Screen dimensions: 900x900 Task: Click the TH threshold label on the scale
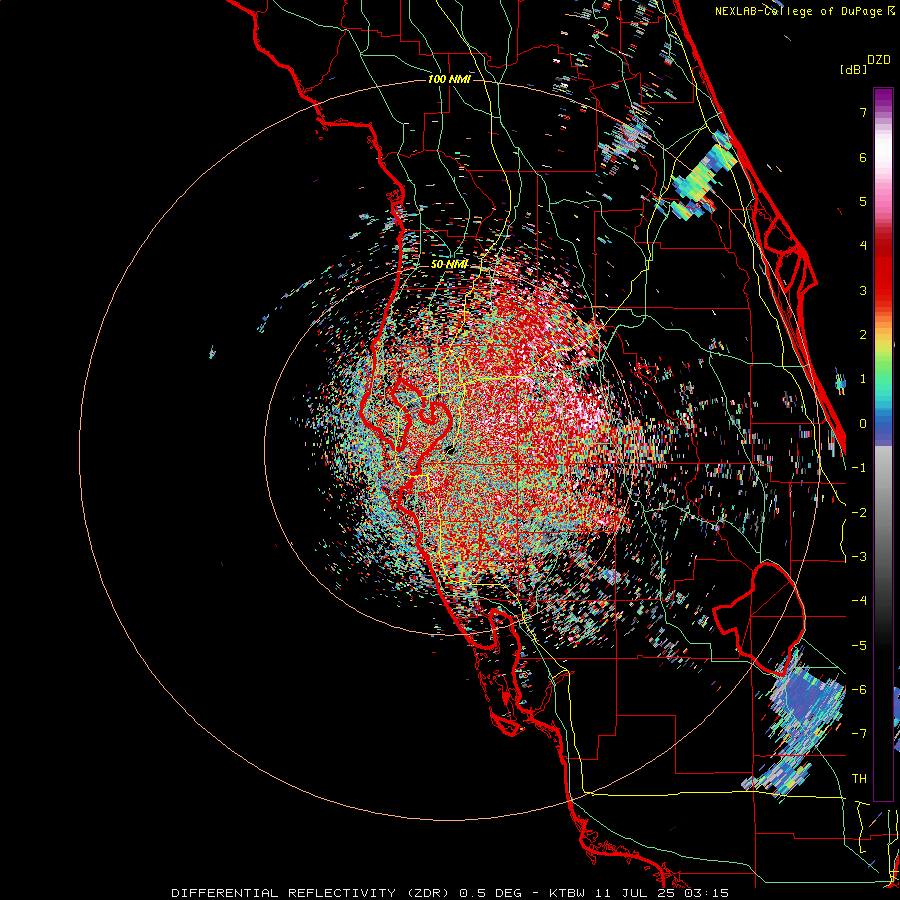859,779
